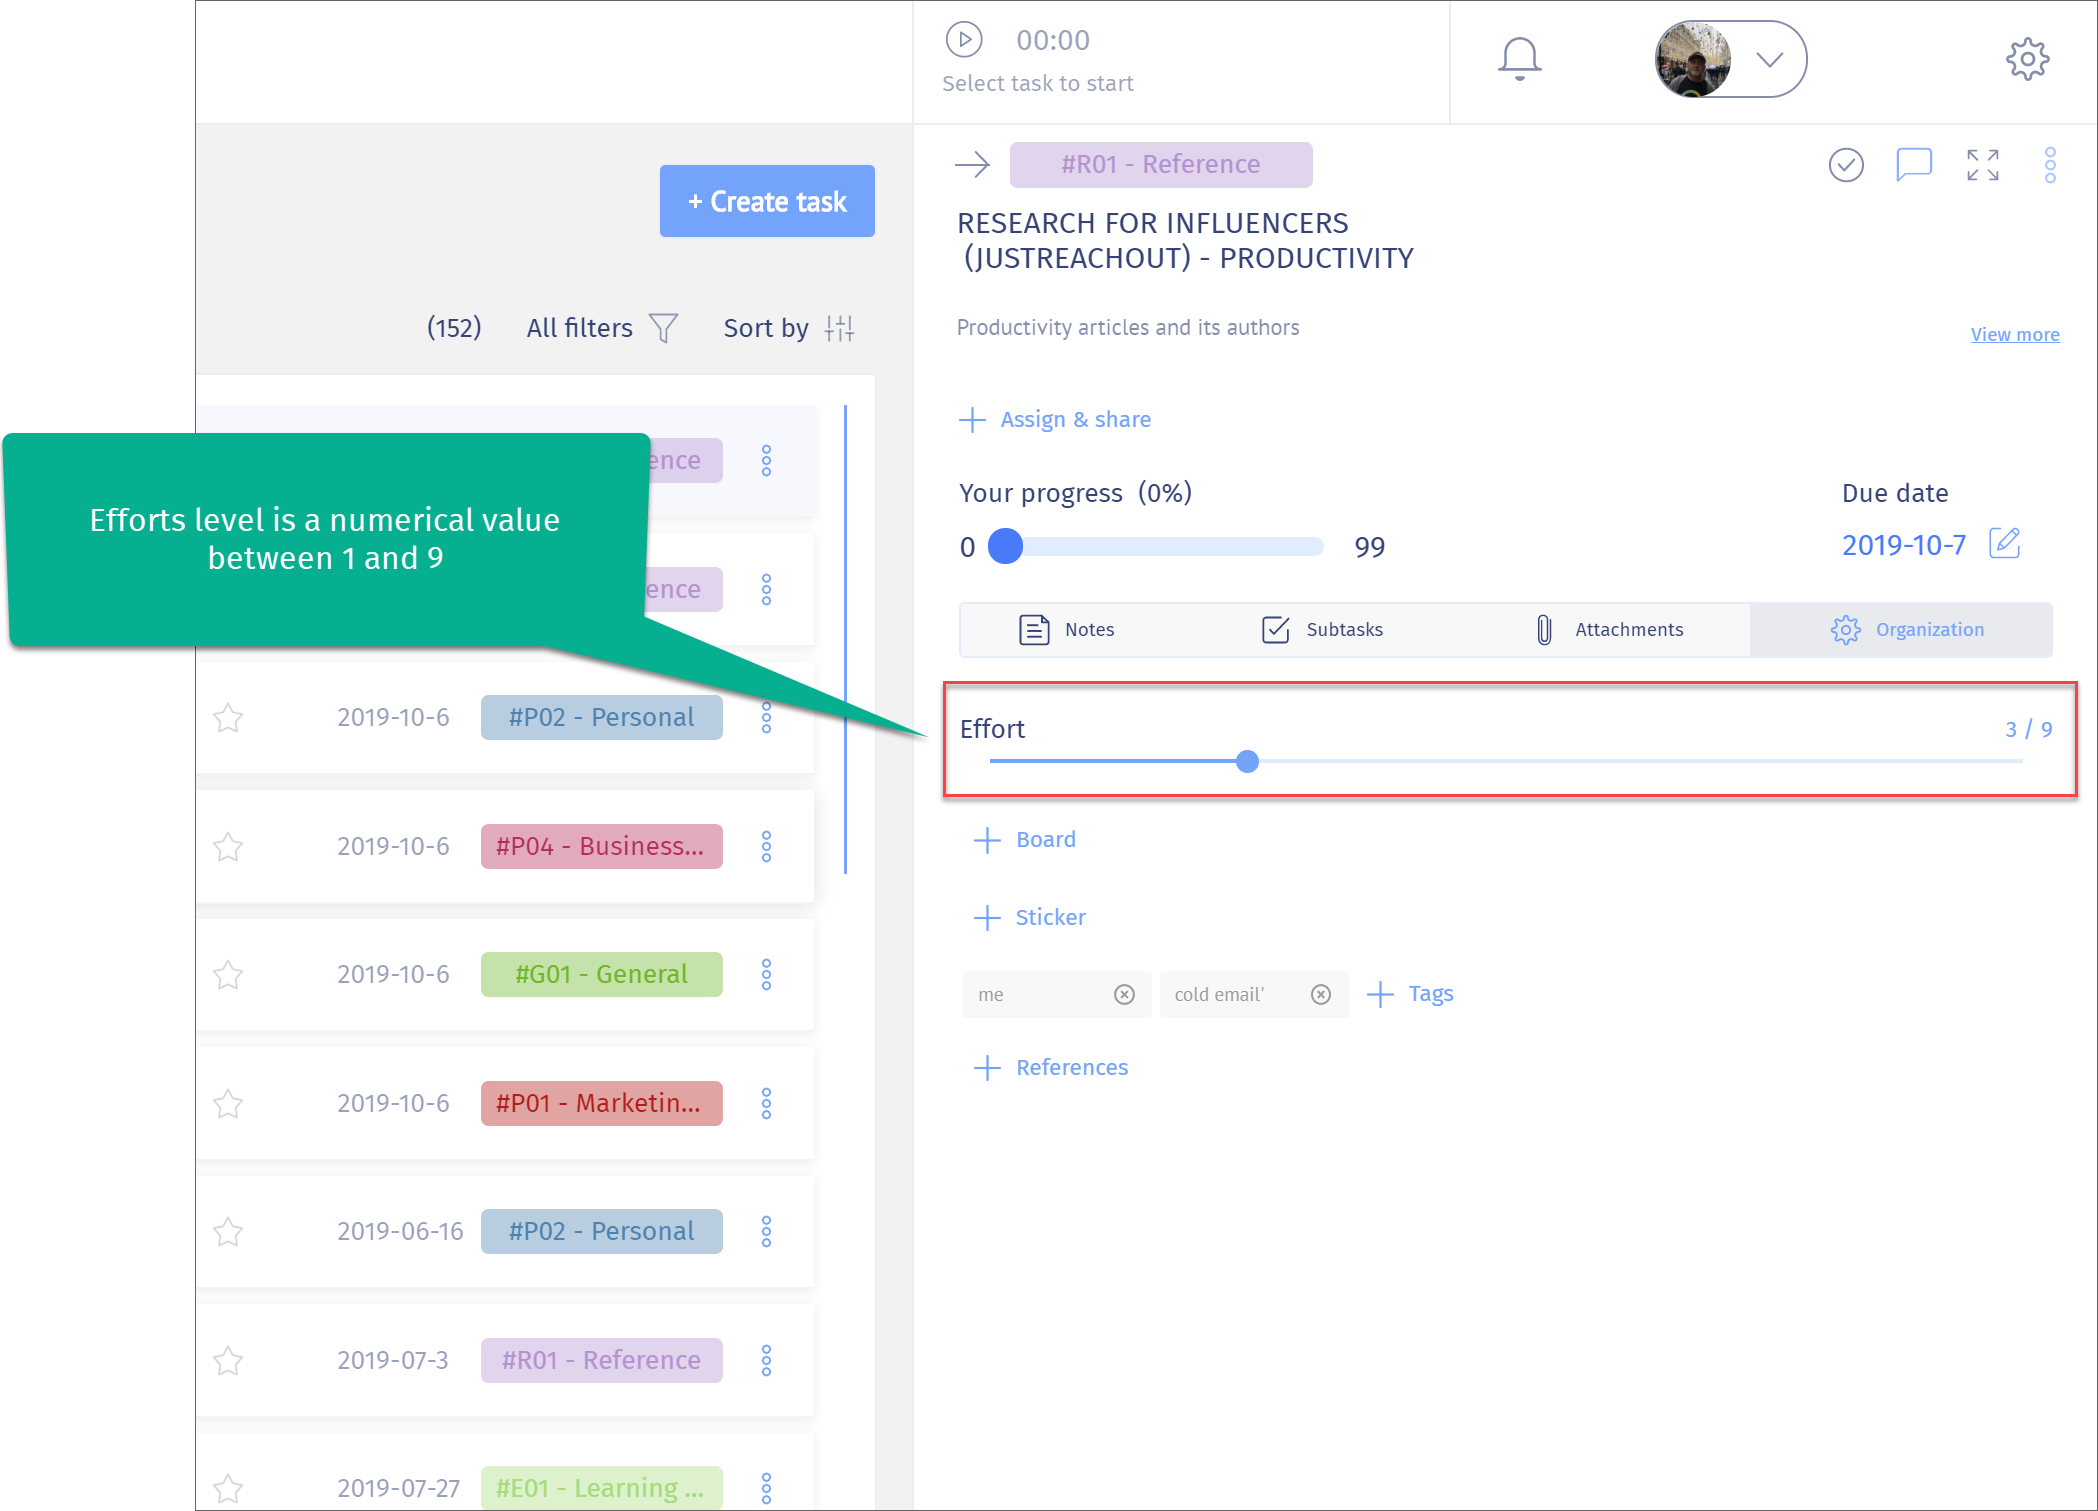
Task: Open three-dot menu for 2019-06-16 #P02 - Personal
Action: pyautogui.click(x=766, y=1231)
